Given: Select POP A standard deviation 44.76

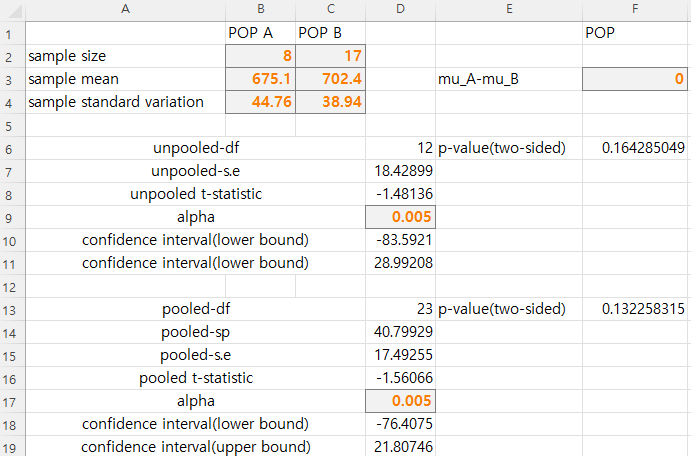Looking at the screenshot, I should click(260, 102).
